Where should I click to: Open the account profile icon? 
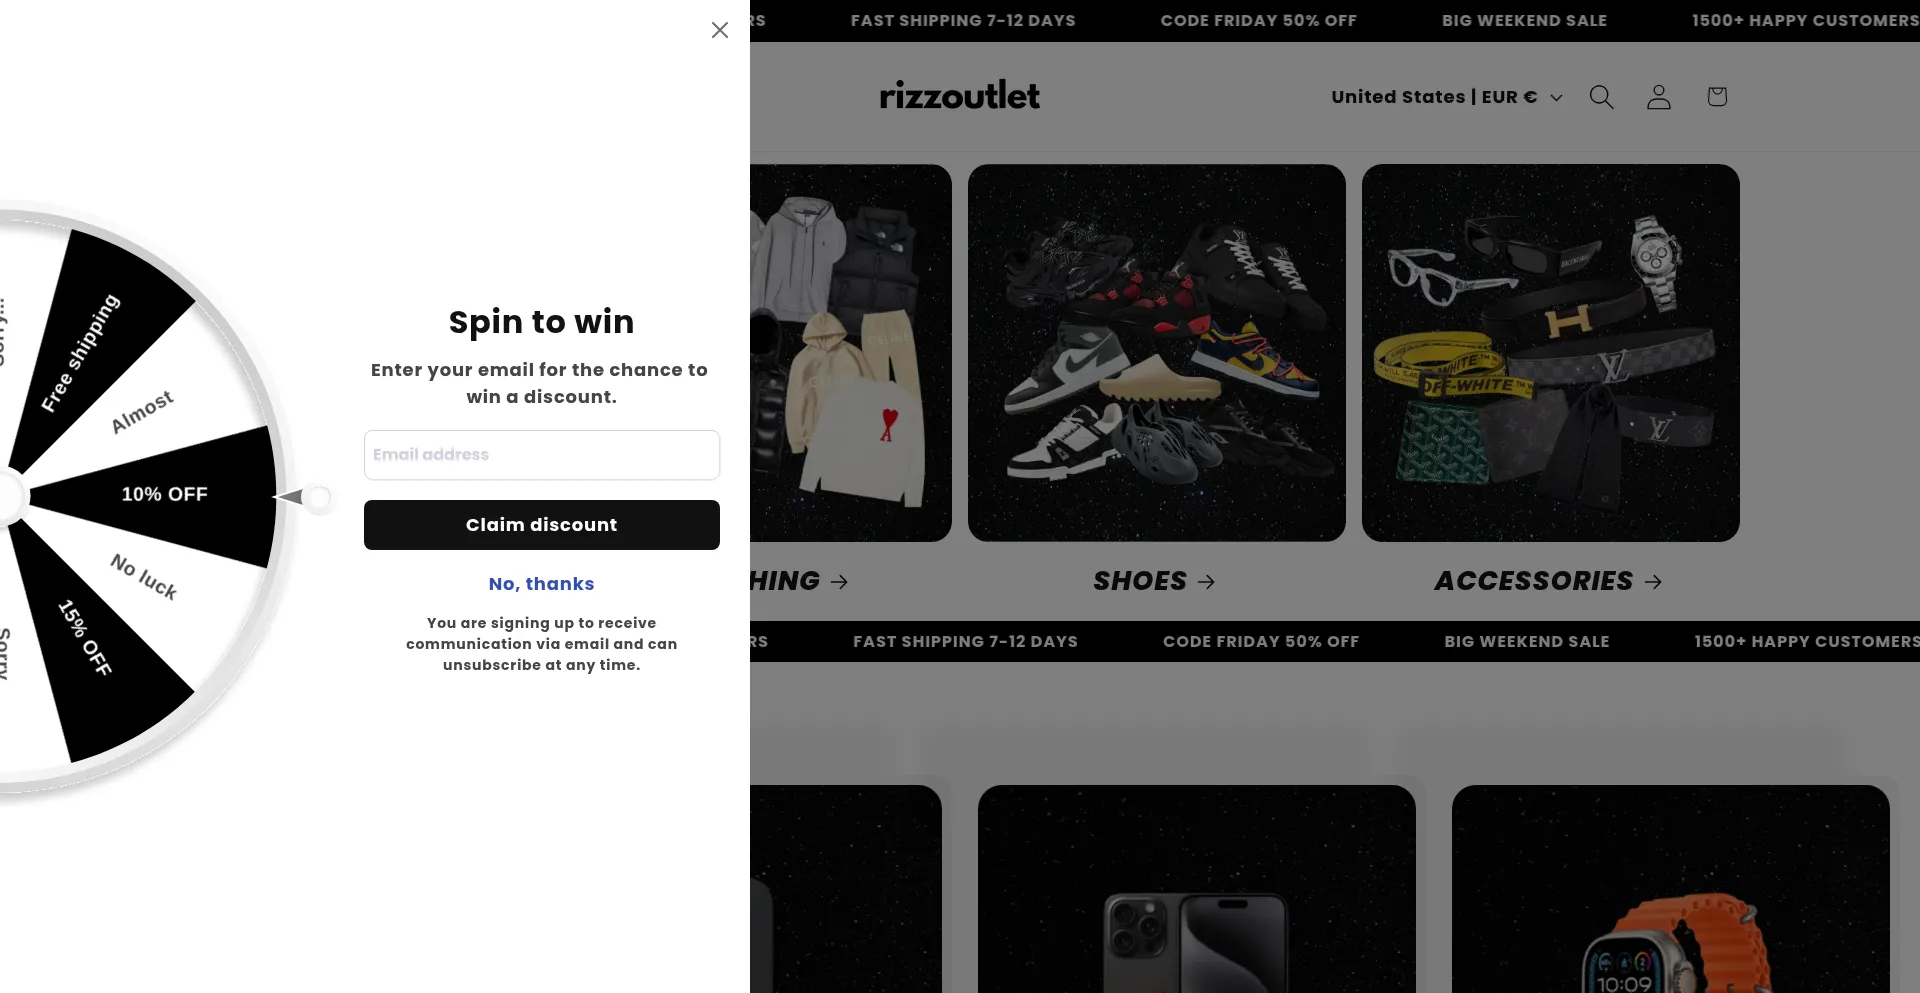(1659, 97)
